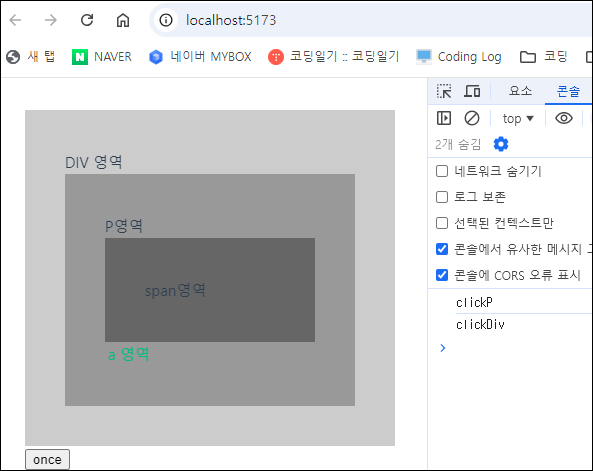Open the 네이버 MYBOX bookmark
This screenshot has height=471, width=593.
pos(200,57)
